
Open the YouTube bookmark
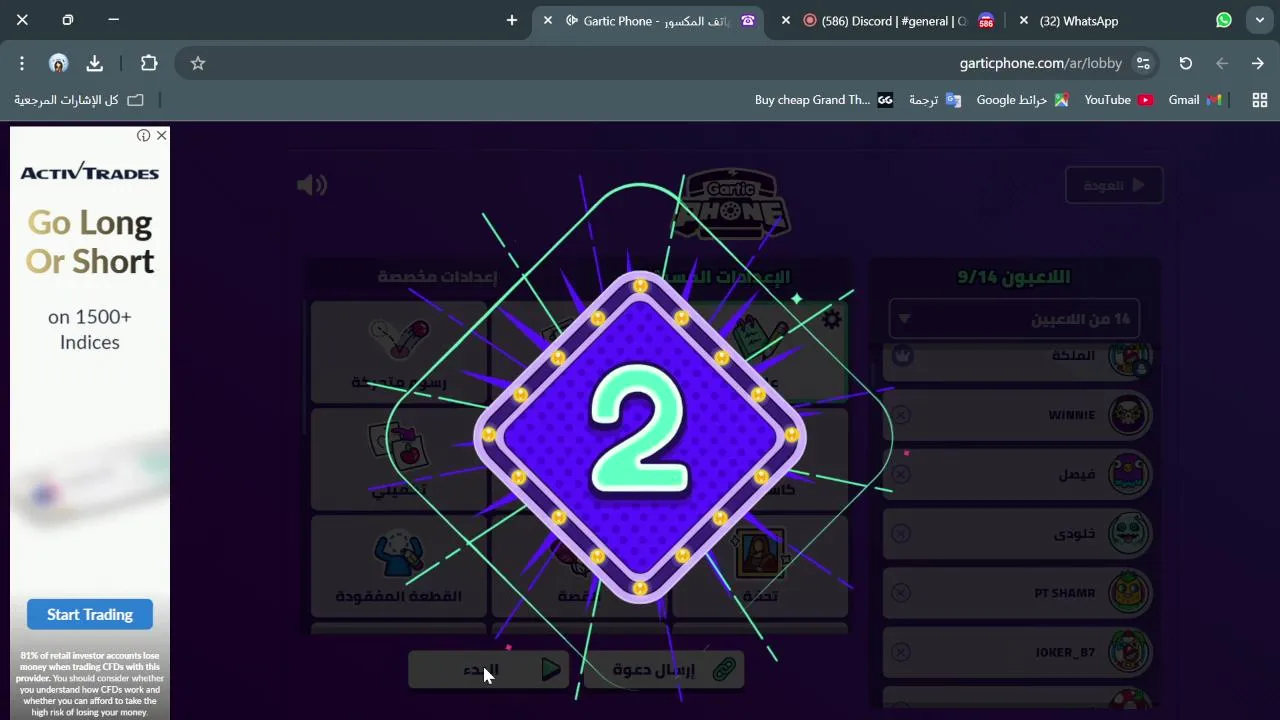point(1118,100)
